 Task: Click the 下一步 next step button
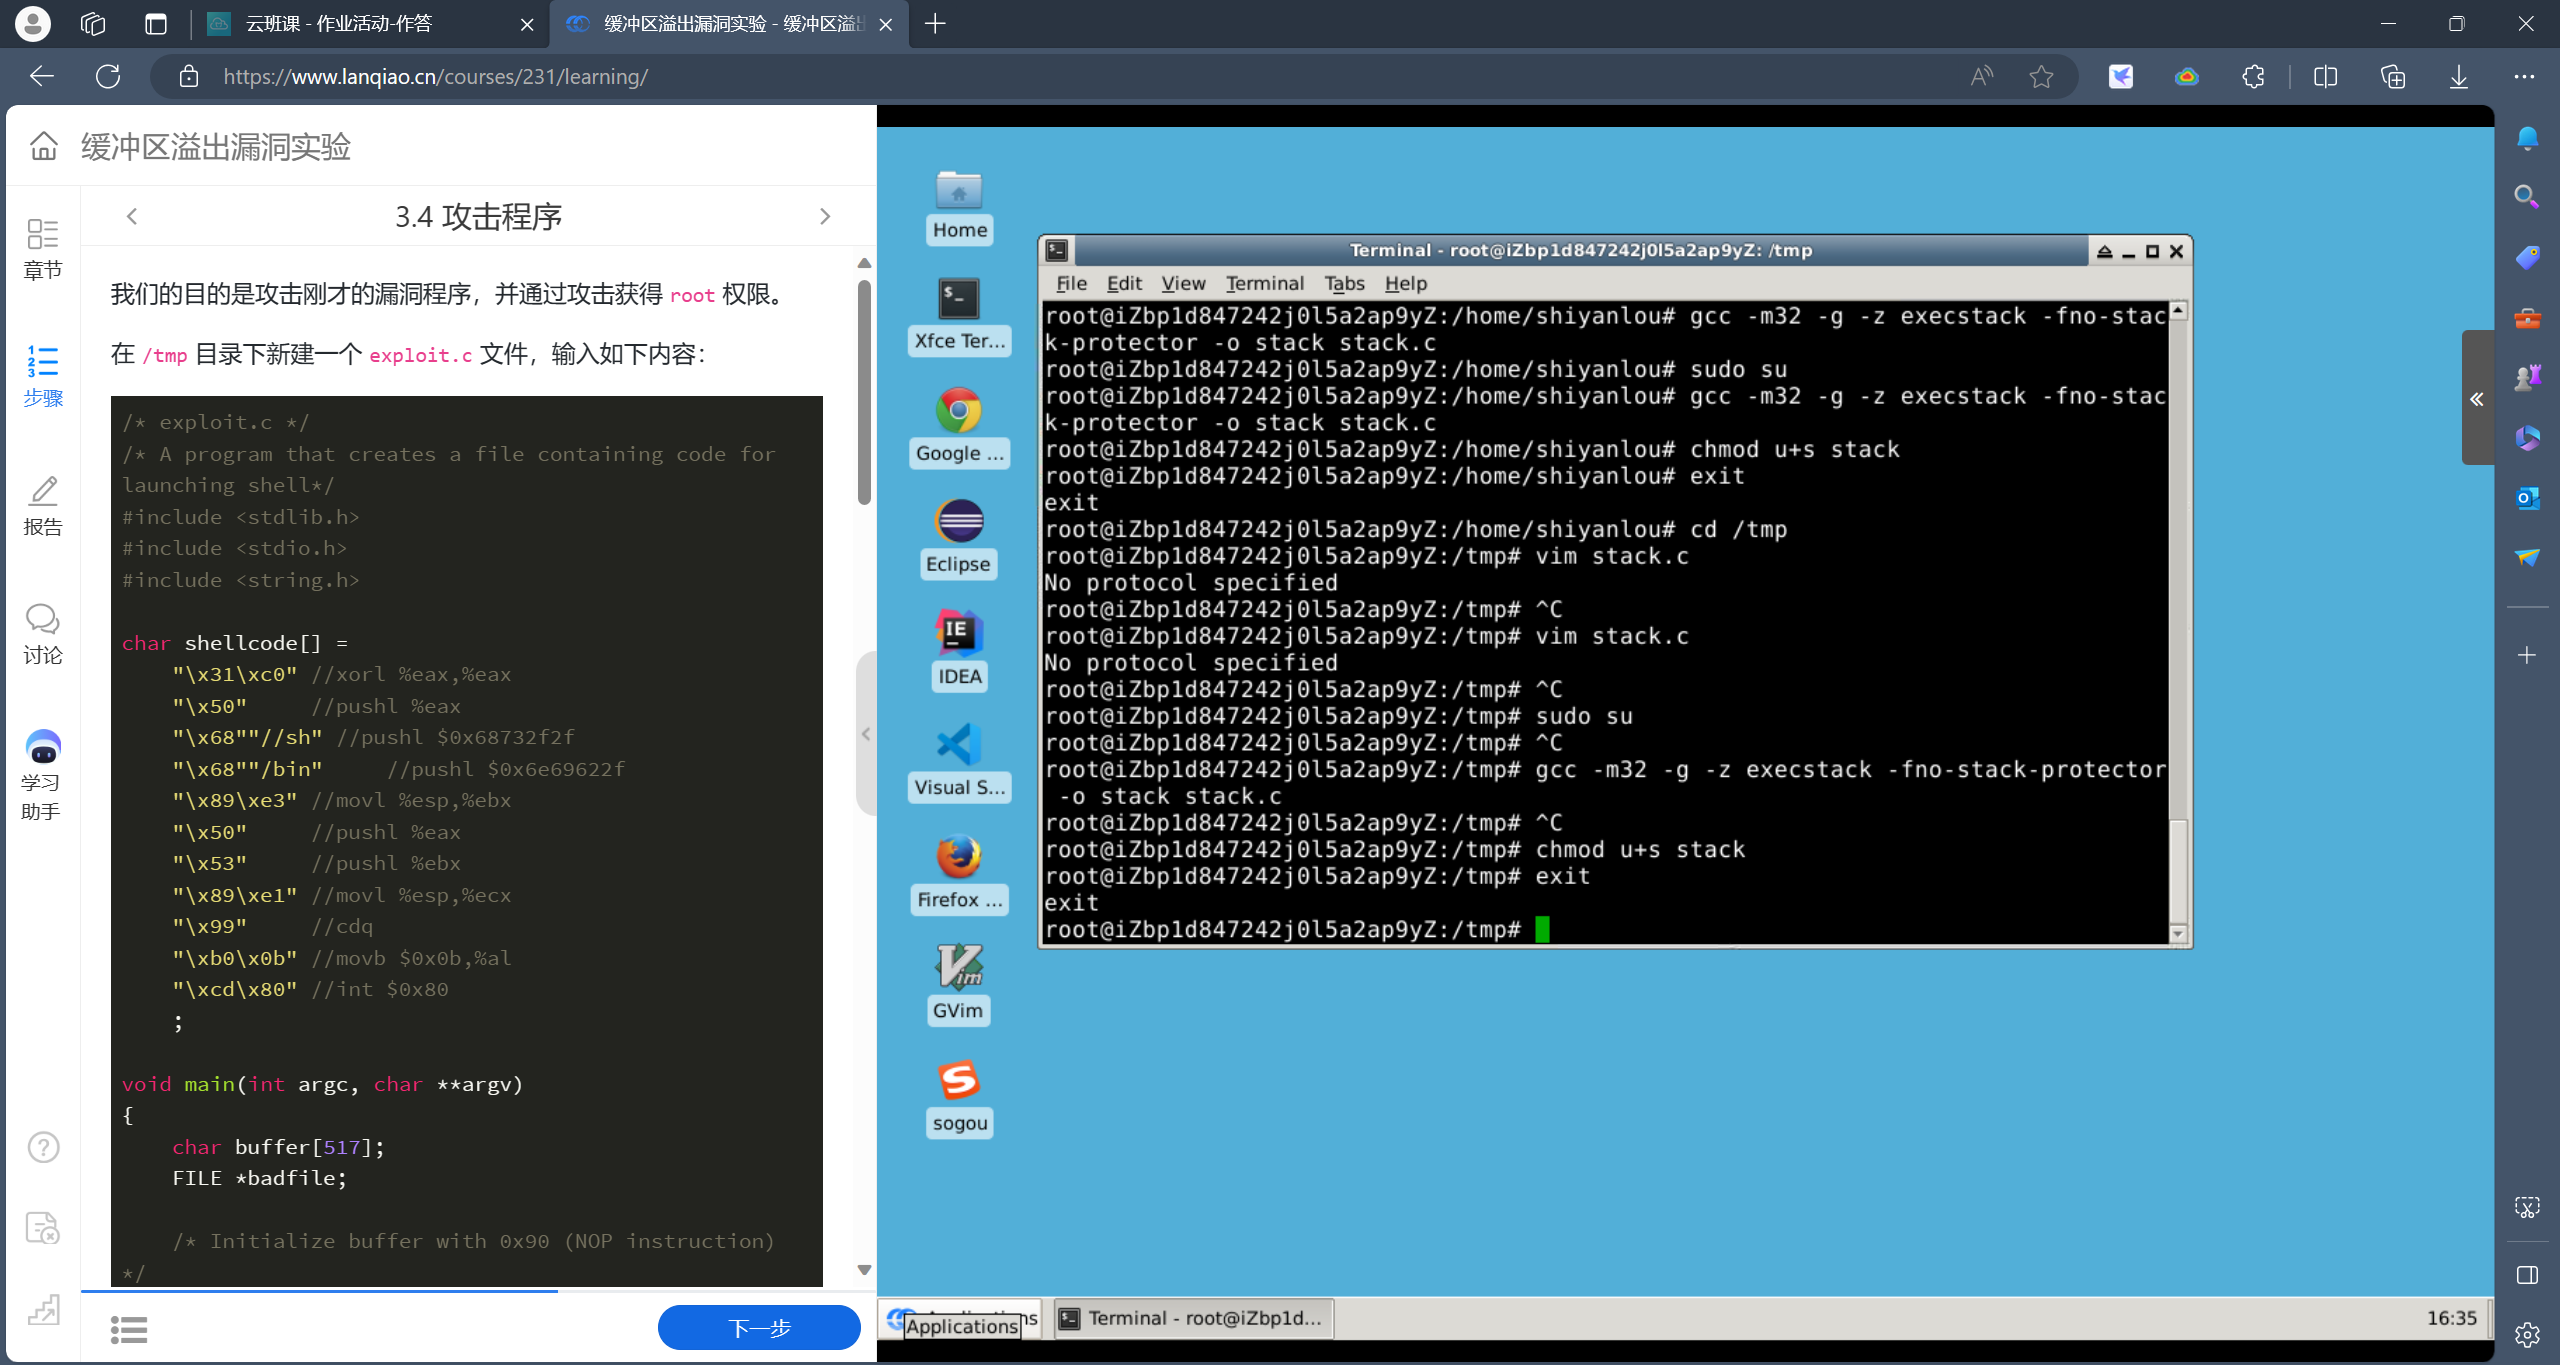pyautogui.click(x=759, y=1327)
